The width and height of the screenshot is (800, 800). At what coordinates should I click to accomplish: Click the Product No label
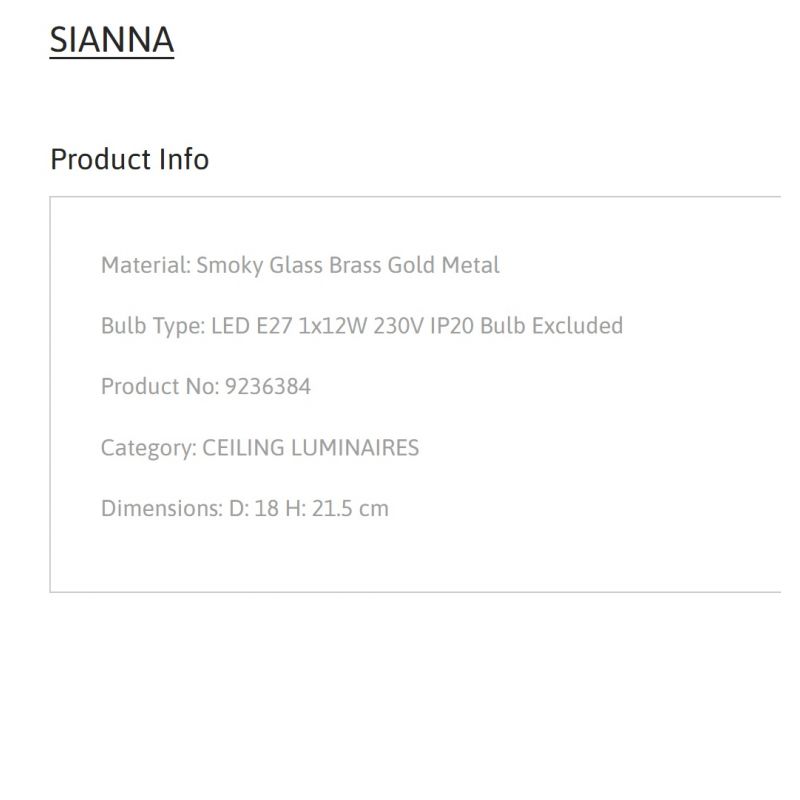click(160, 387)
